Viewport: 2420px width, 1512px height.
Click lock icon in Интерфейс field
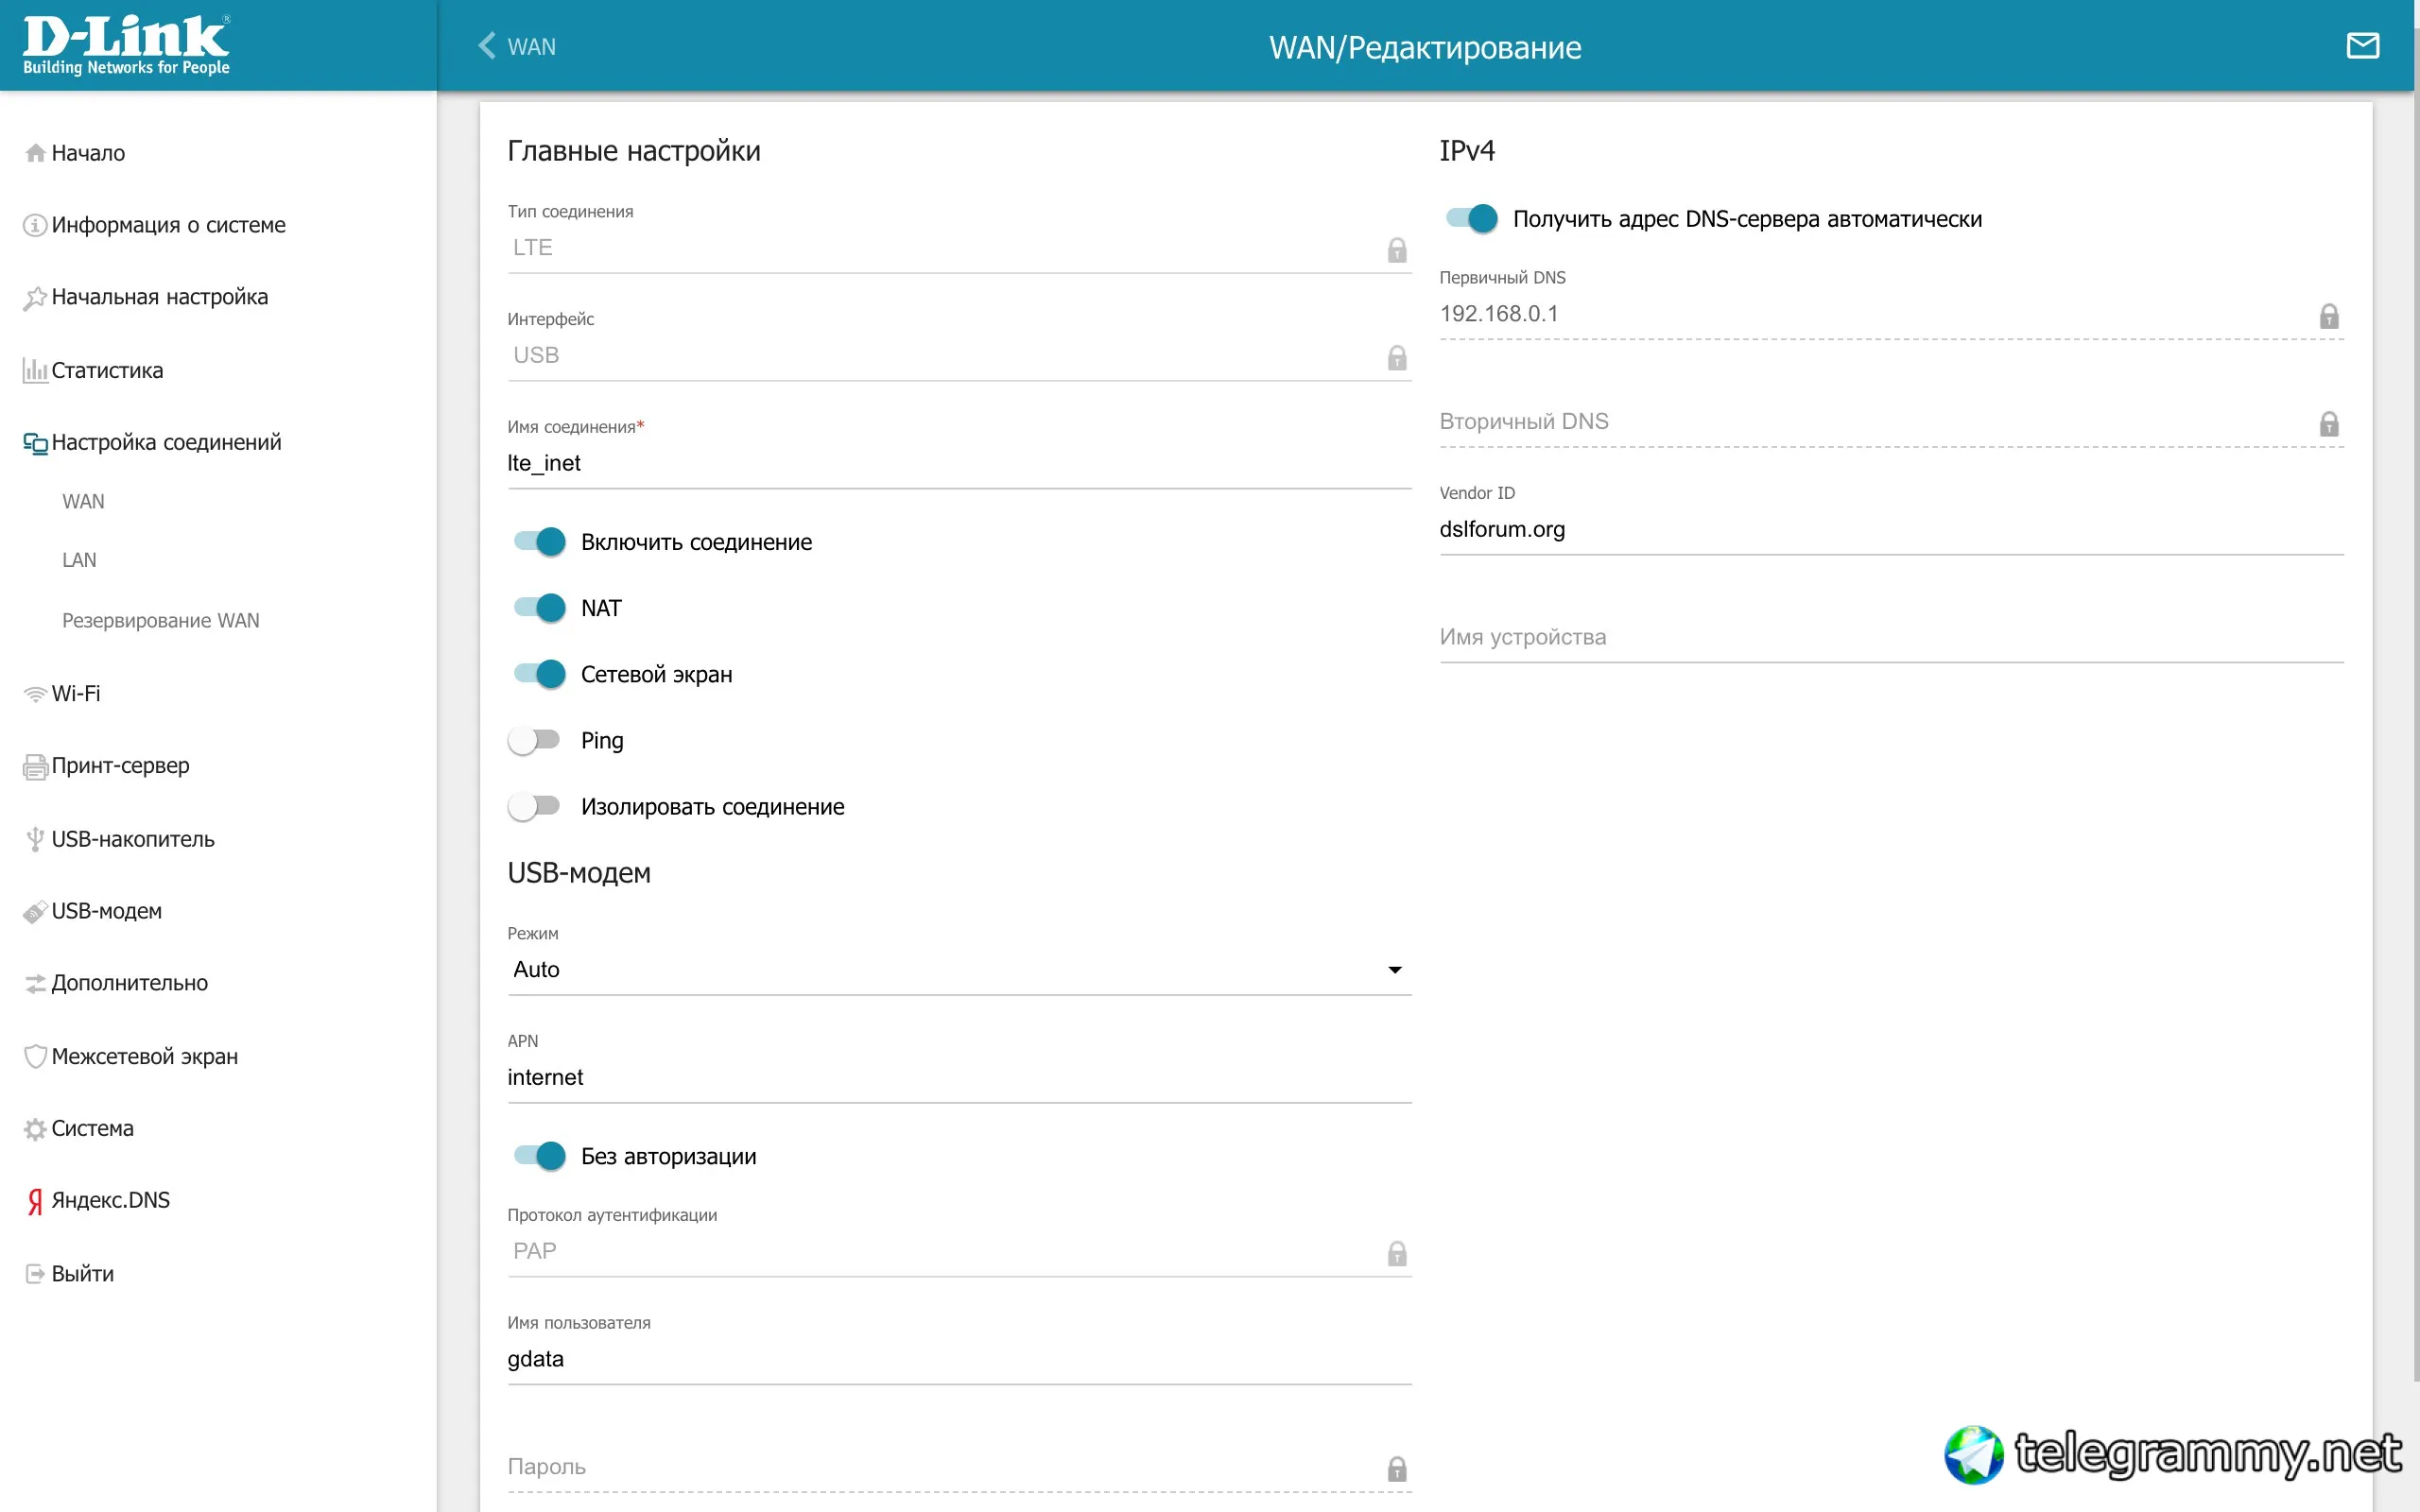tap(1397, 358)
